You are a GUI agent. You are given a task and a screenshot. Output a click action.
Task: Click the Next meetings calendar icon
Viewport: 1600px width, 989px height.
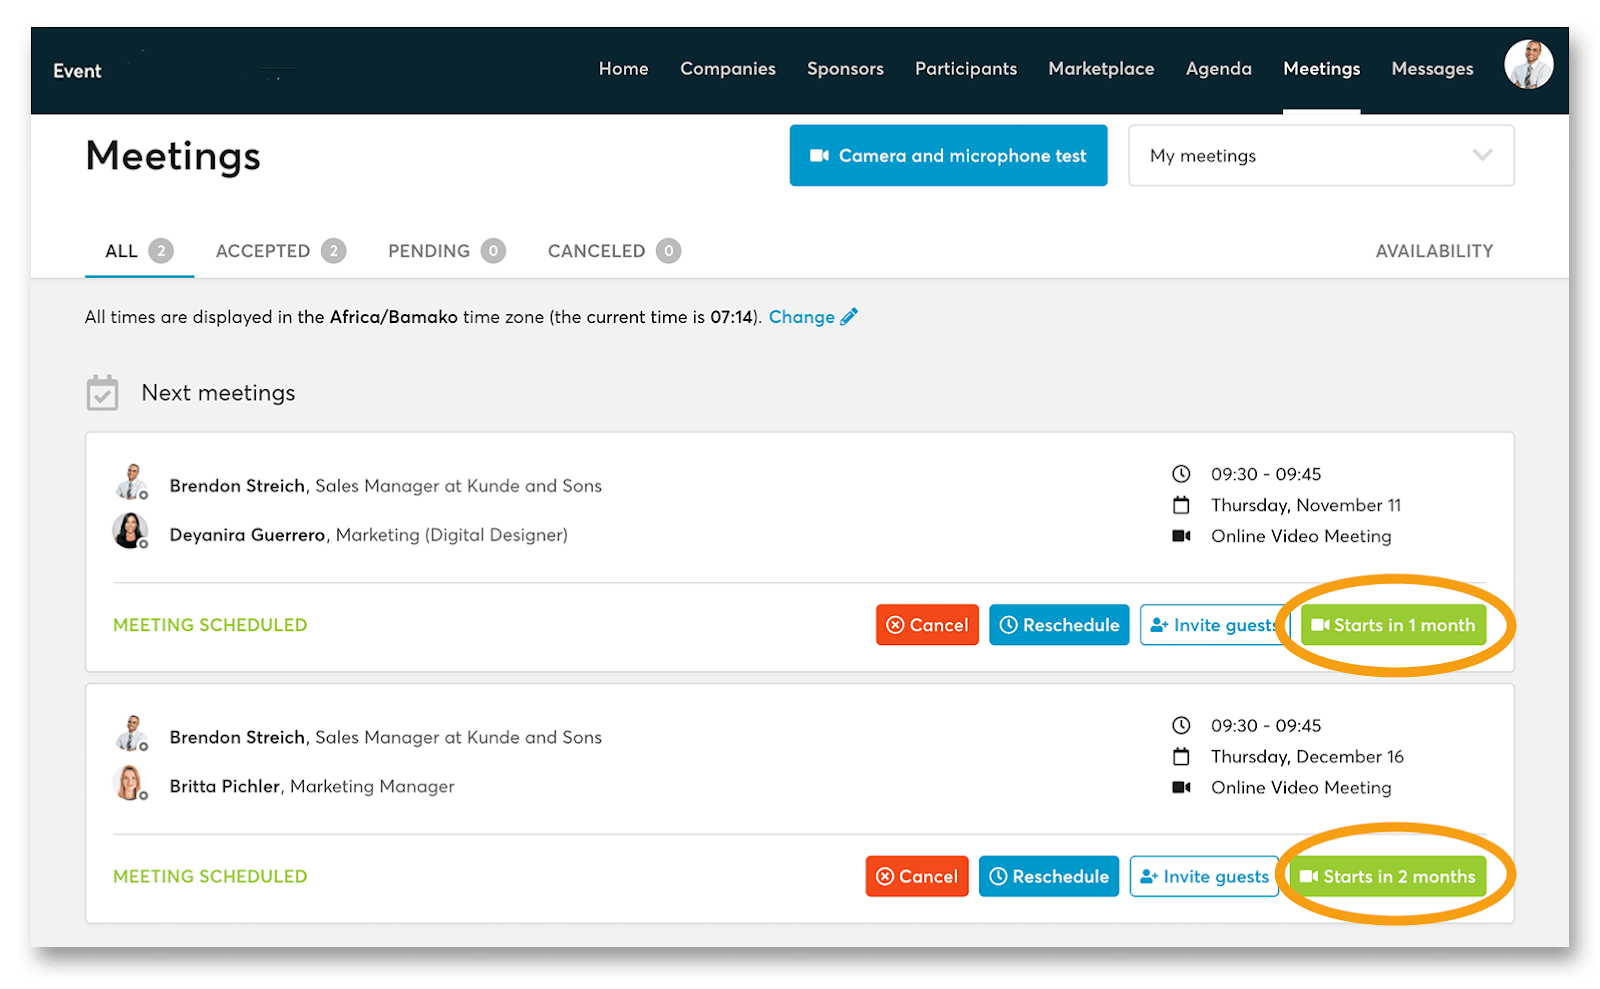102,392
